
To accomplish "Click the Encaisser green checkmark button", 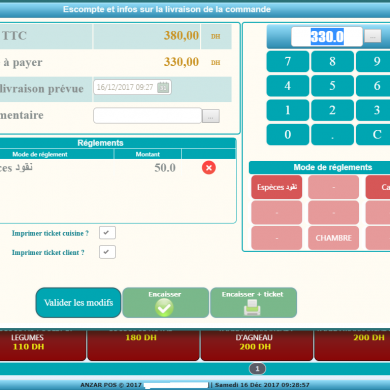I will [165, 303].
